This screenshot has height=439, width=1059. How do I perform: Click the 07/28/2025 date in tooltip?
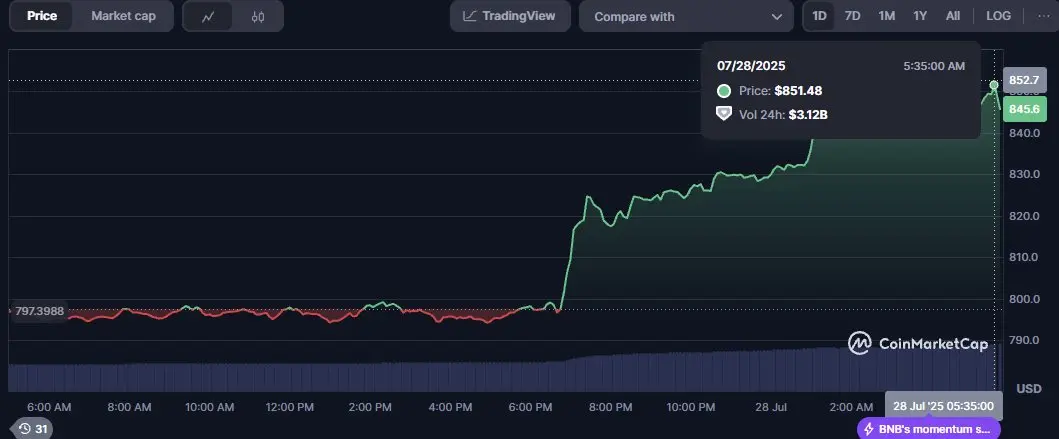pyautogui.click(x=751, y=66)
